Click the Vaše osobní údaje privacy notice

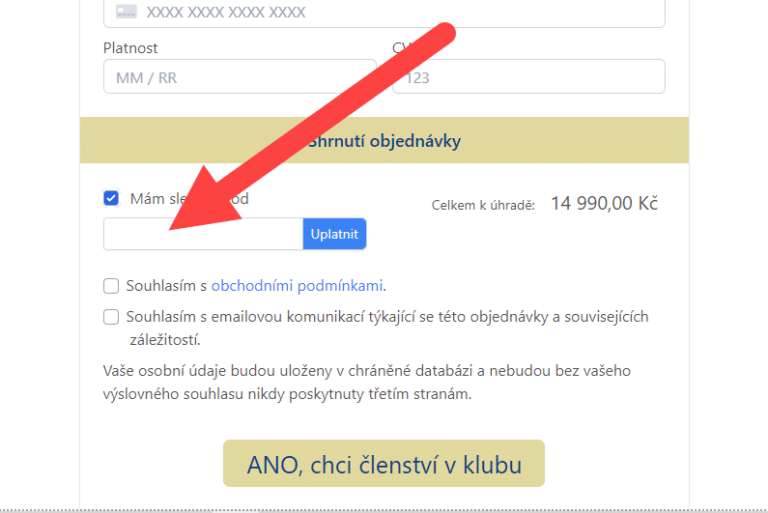[x=366, y=382]
